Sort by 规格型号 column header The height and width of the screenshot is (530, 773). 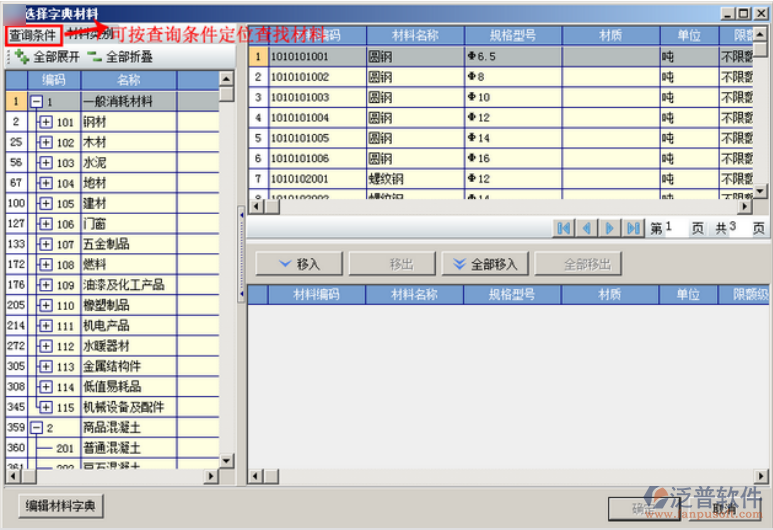click(512, 36)
